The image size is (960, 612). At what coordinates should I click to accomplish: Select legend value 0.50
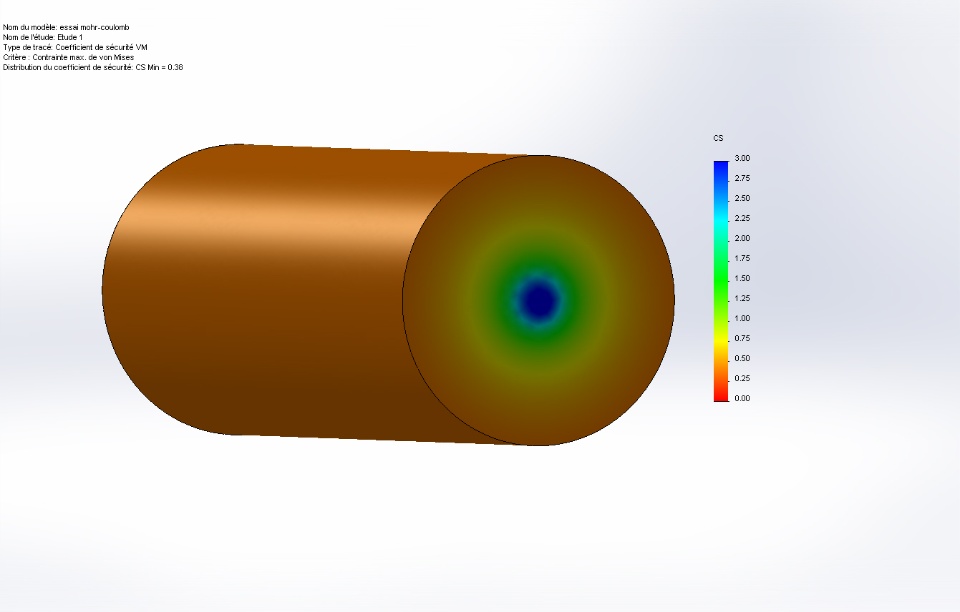[742, 358]
